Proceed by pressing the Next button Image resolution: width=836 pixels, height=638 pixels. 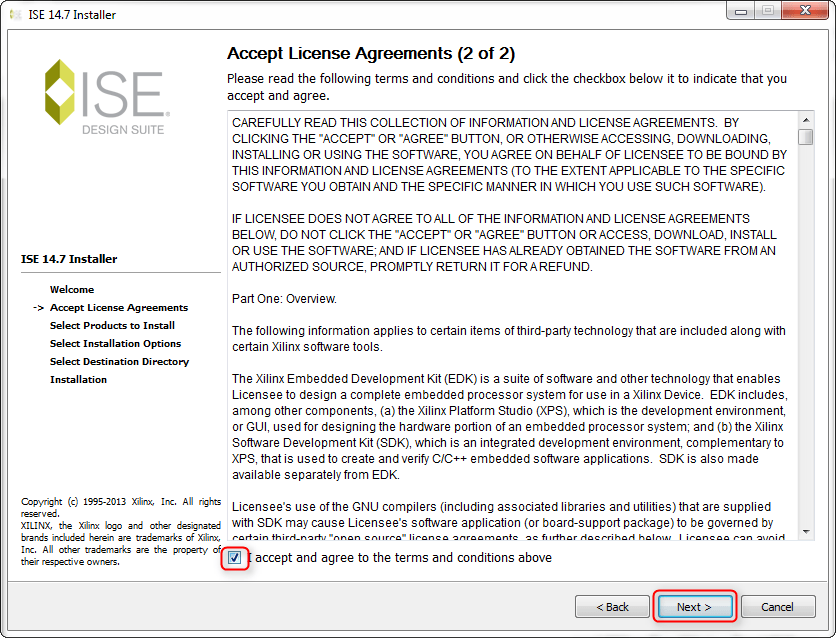(x=694, y=607)
